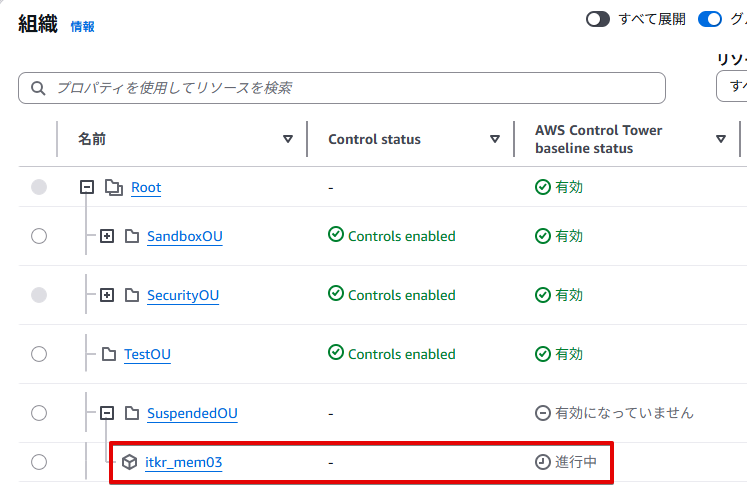Click the search magnifier icon
This screenshot has height=488, width=747.
(x=39, y=88)
